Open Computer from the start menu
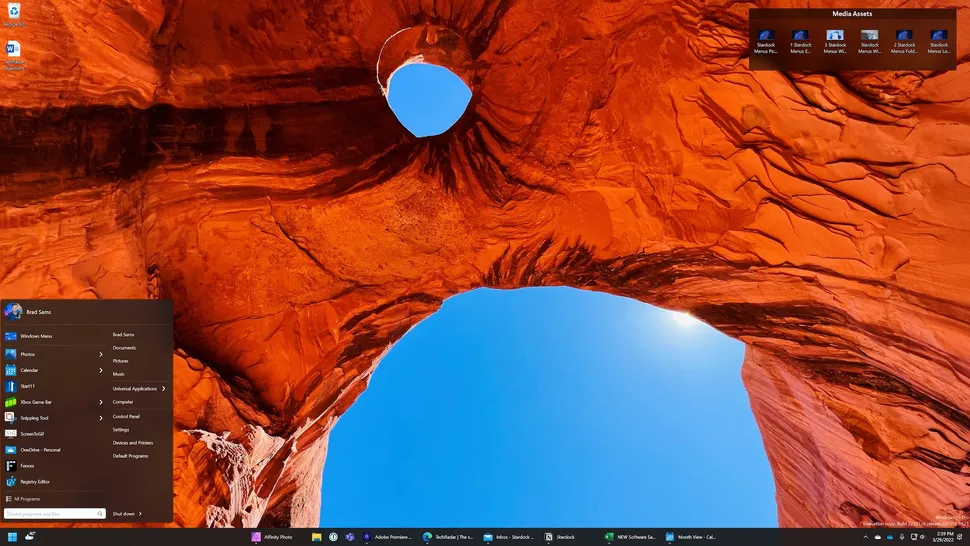The width and height of the screenshot is (970, 546). (123, 402)
